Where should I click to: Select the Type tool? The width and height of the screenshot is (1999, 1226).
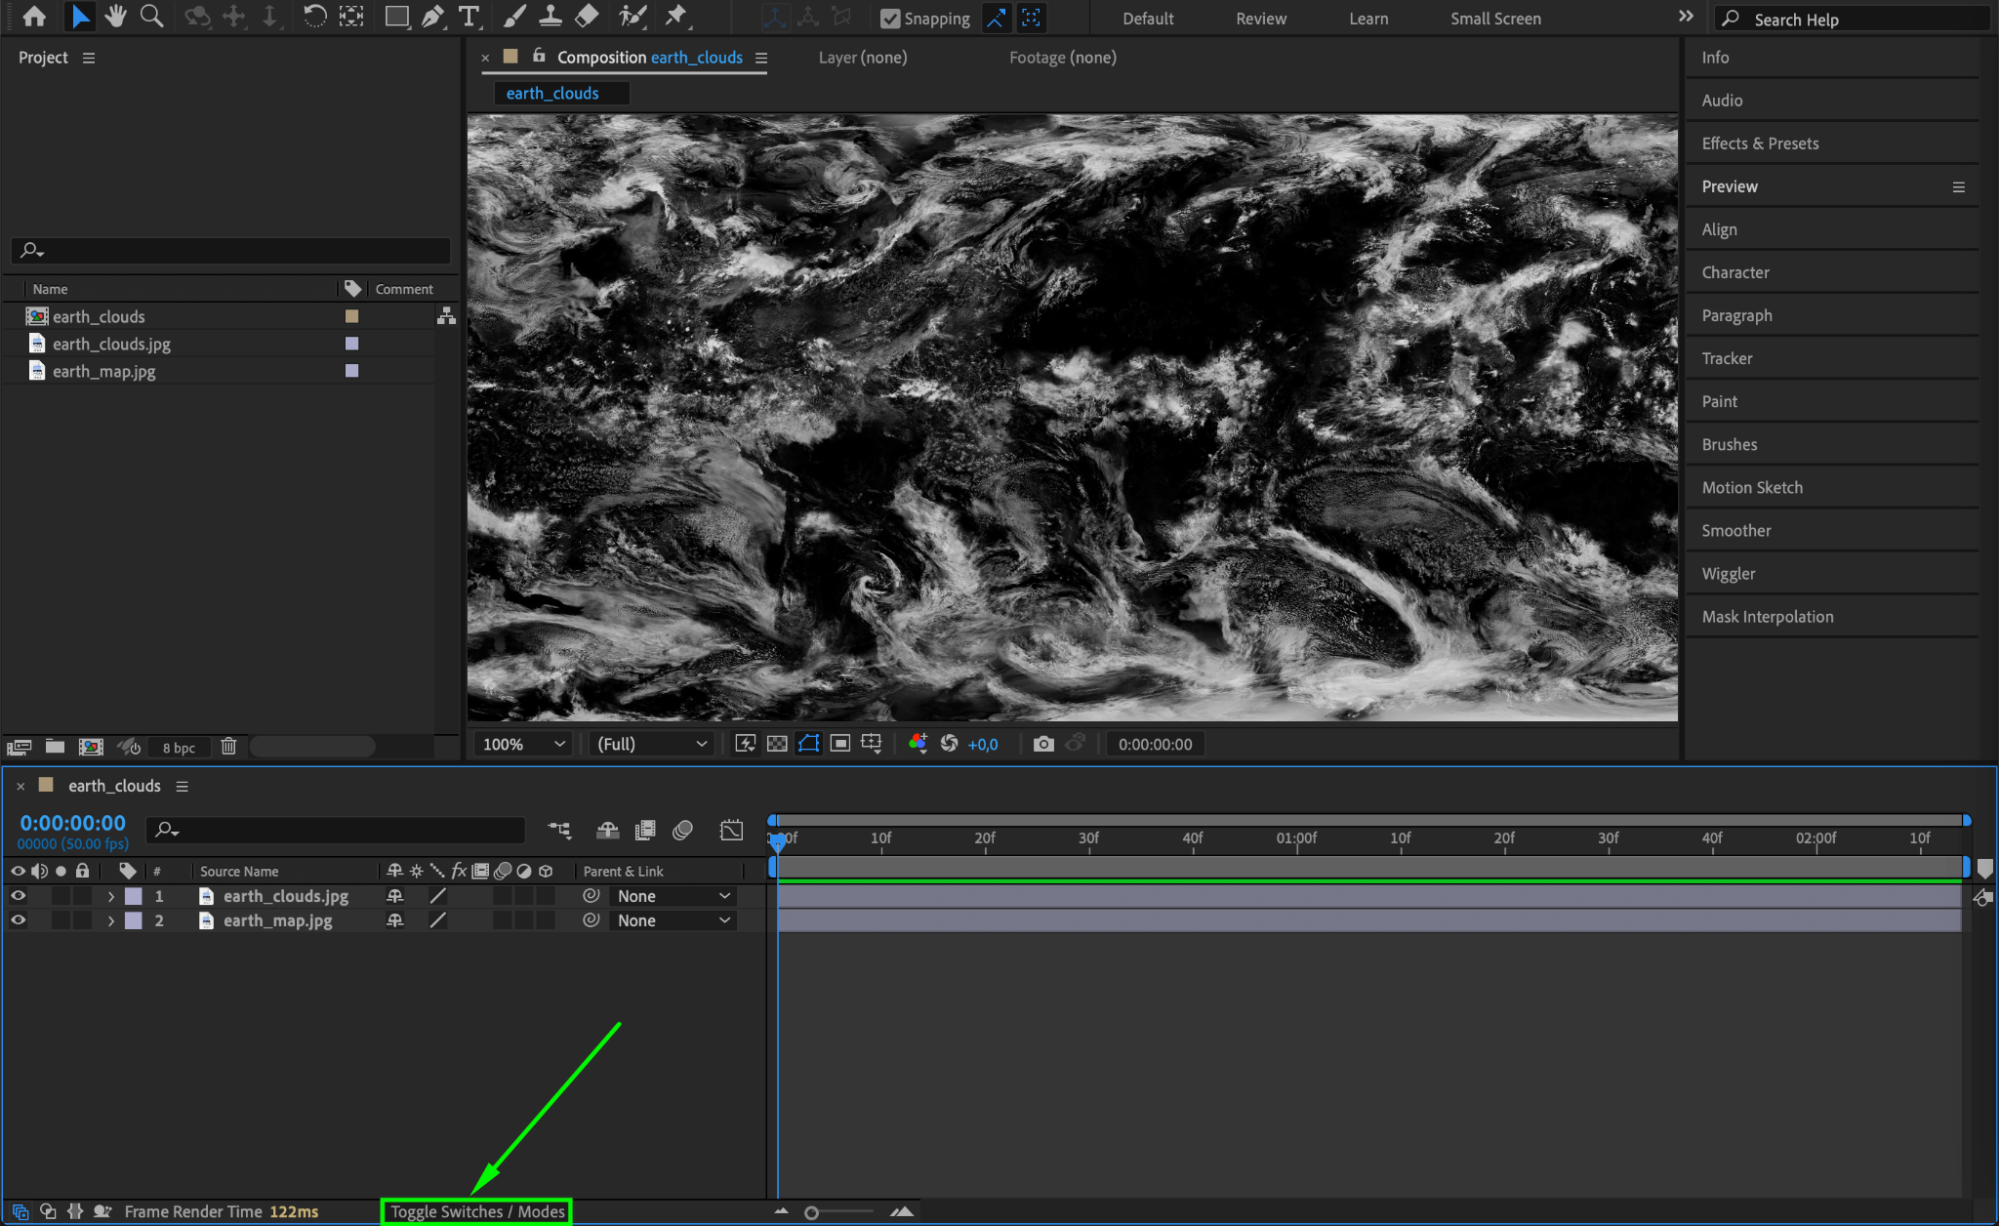468,17
